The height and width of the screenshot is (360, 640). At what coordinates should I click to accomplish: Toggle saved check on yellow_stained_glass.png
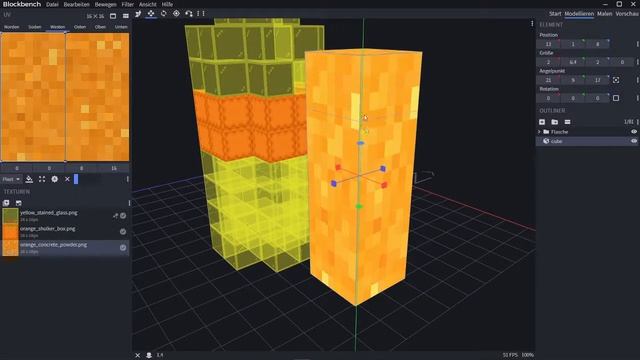click(x=123, y=216)
